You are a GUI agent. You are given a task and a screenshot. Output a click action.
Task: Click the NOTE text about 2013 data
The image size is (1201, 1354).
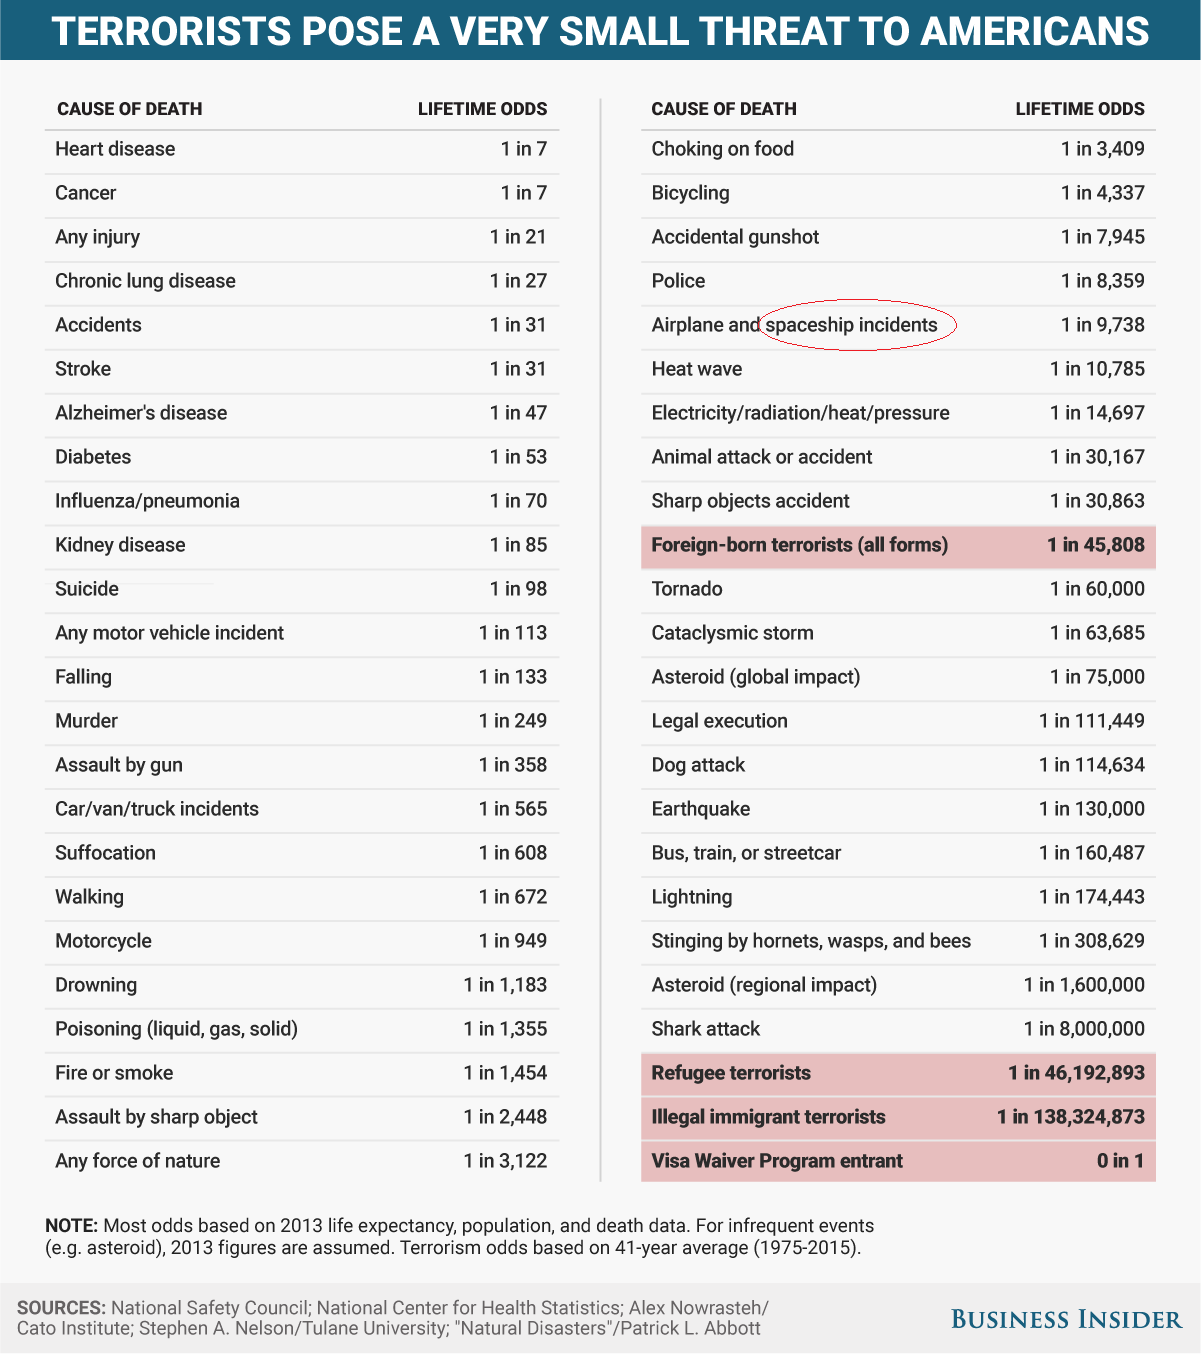click(x=460, y=1237)
